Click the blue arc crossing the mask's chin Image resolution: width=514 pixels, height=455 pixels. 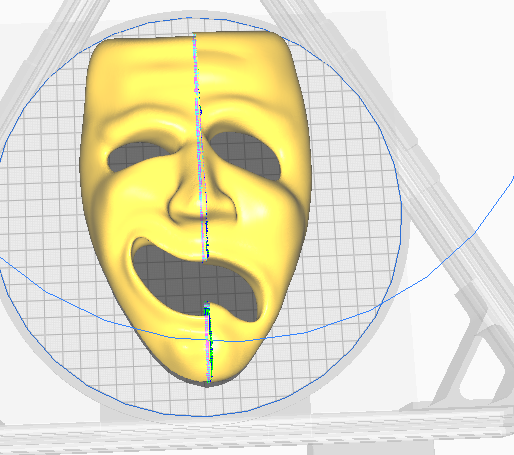pyautogui.click(x=233, y=341)
